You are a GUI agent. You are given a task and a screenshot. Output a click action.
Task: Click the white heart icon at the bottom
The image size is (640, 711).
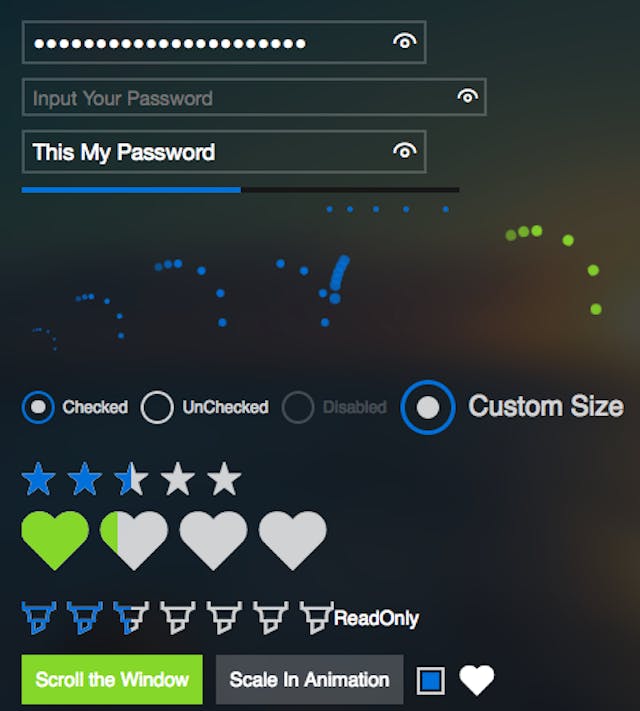pos(477,680)
